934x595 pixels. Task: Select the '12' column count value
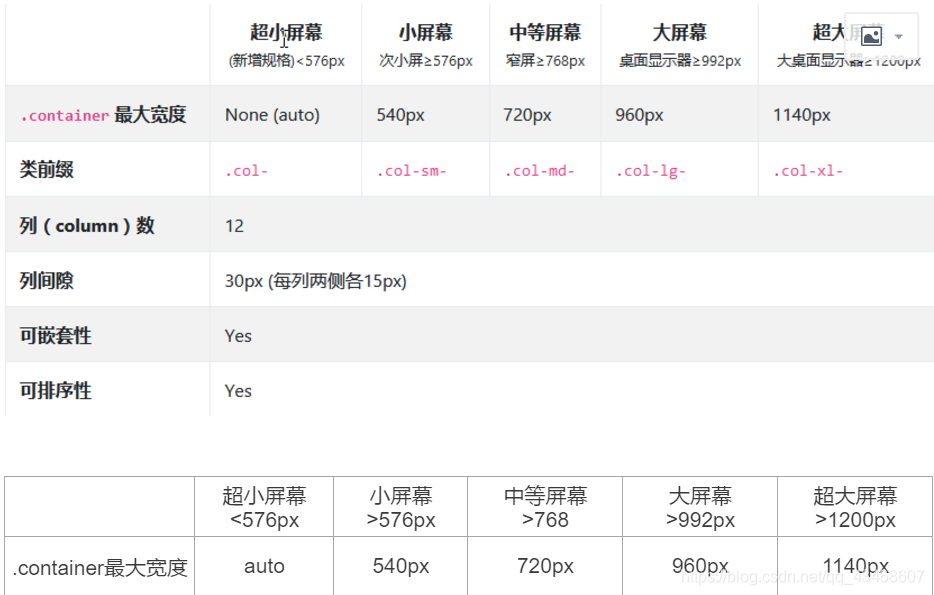(234, 226)
